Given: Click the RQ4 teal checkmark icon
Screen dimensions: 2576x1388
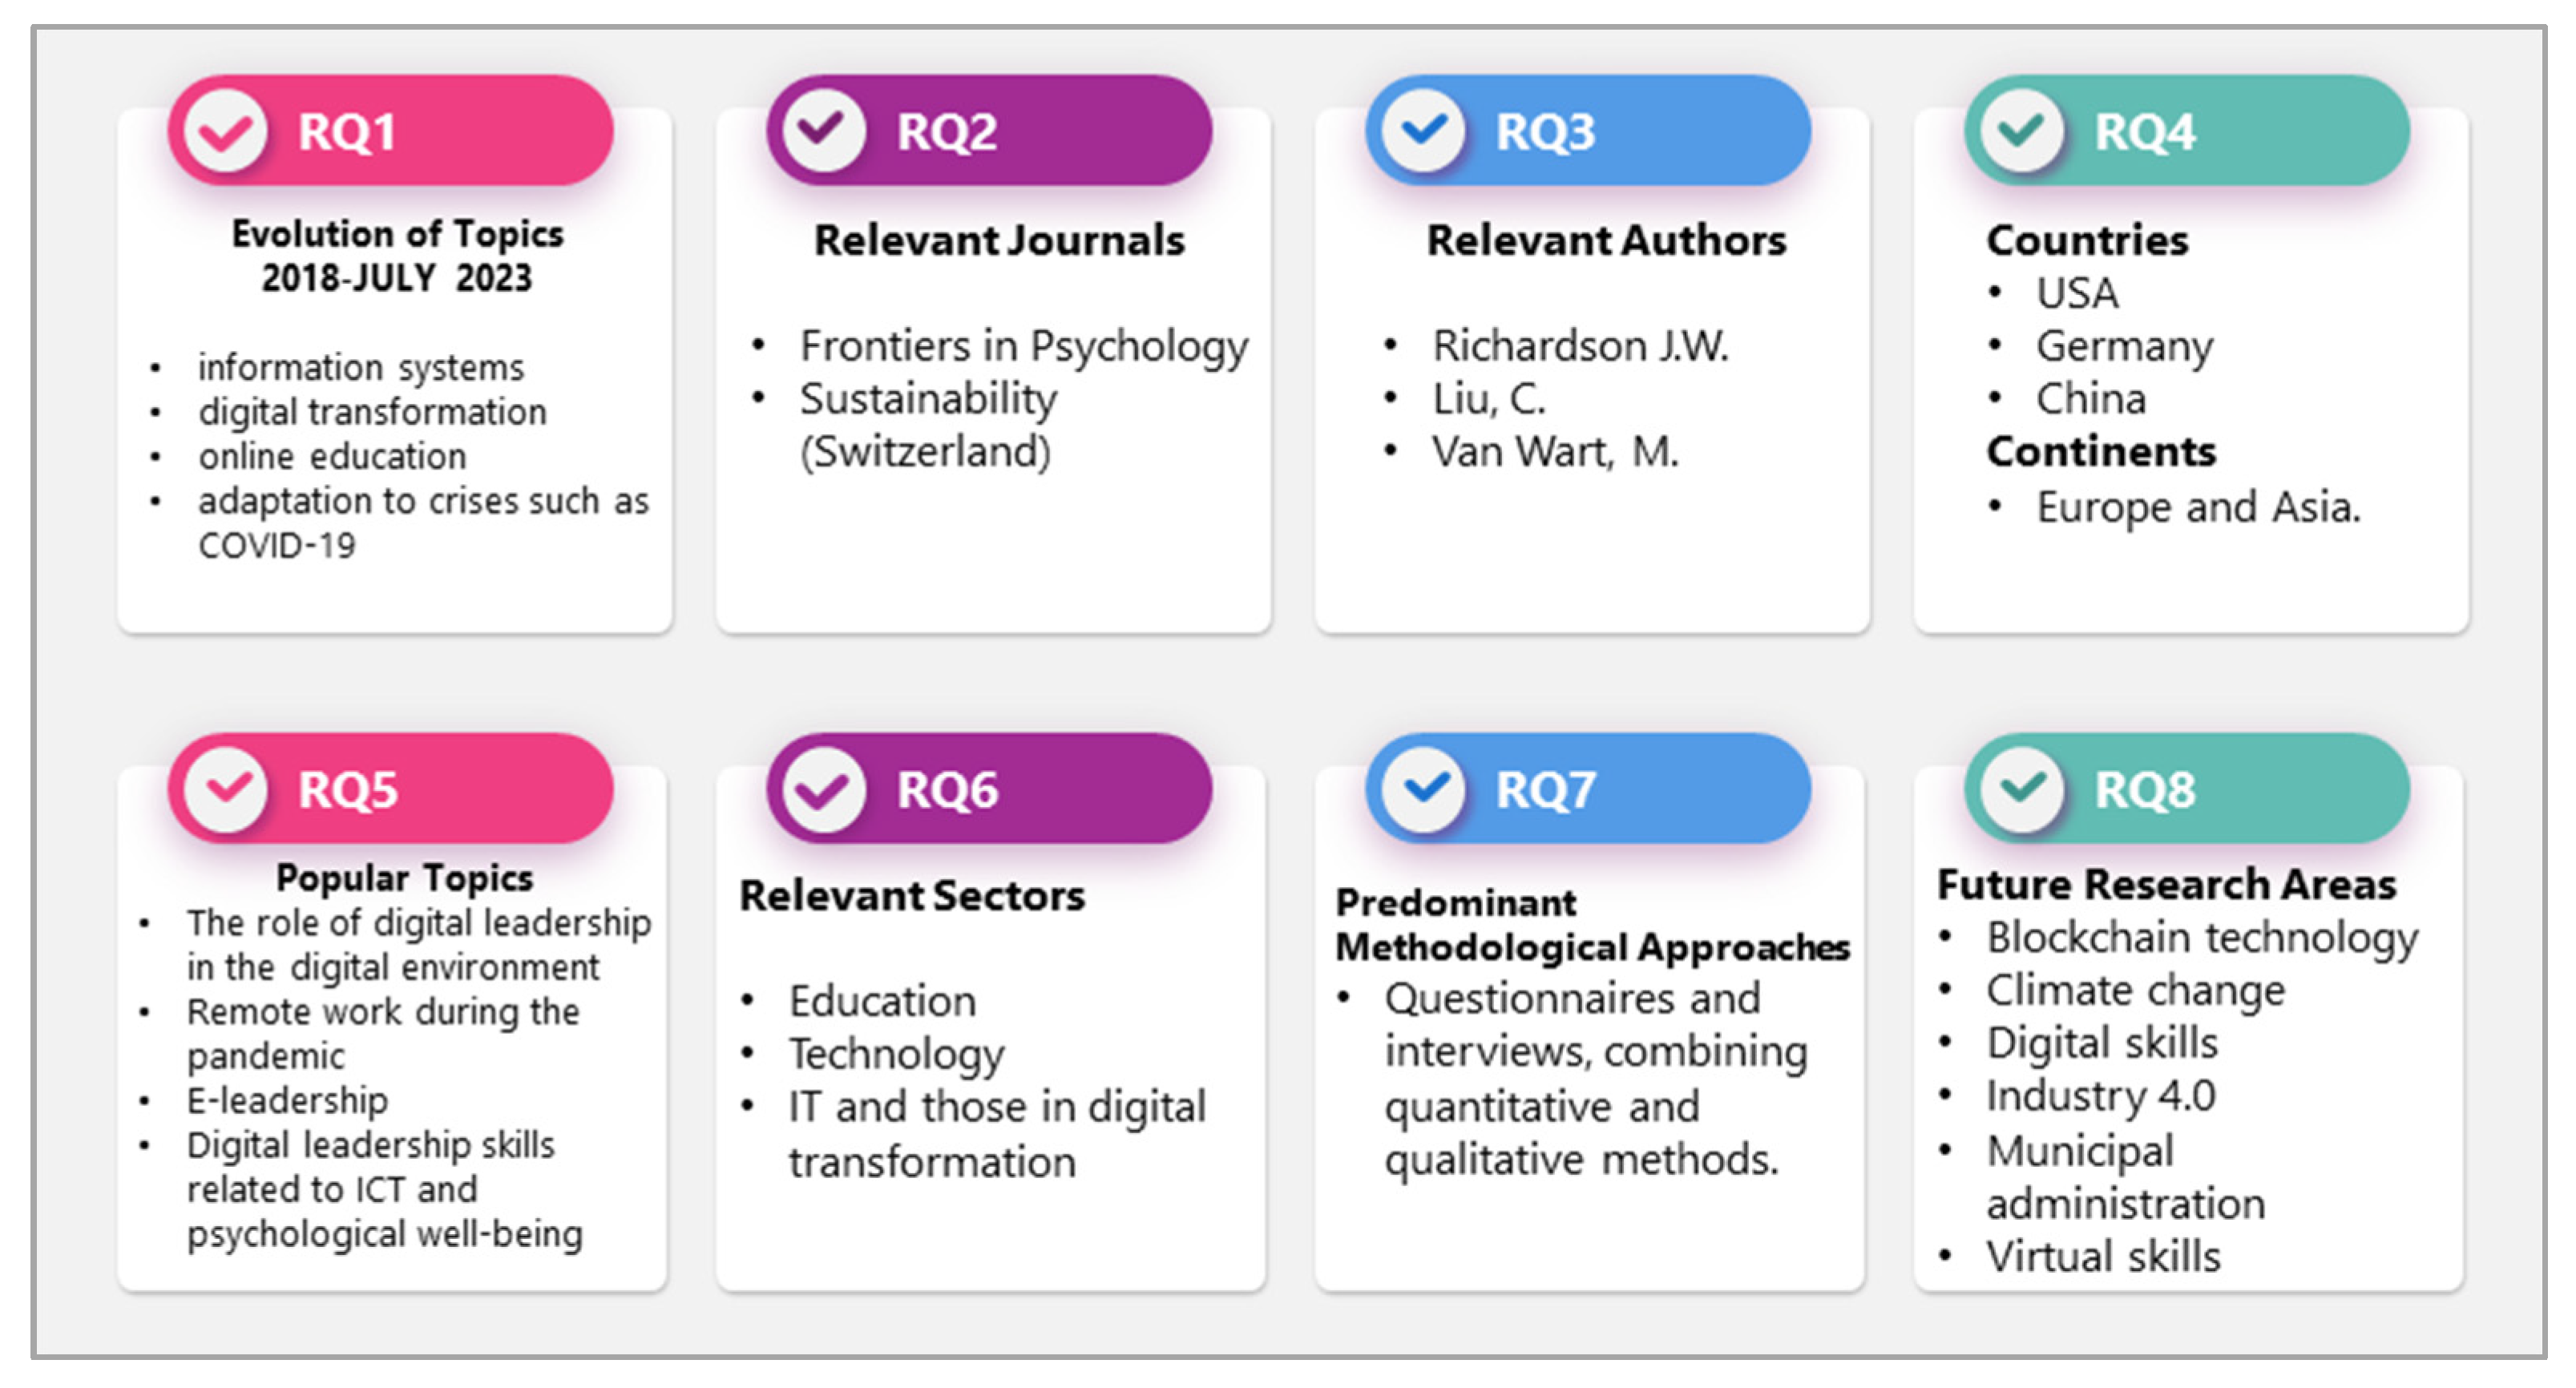Looking at the screenshot, I should 2022,131.
